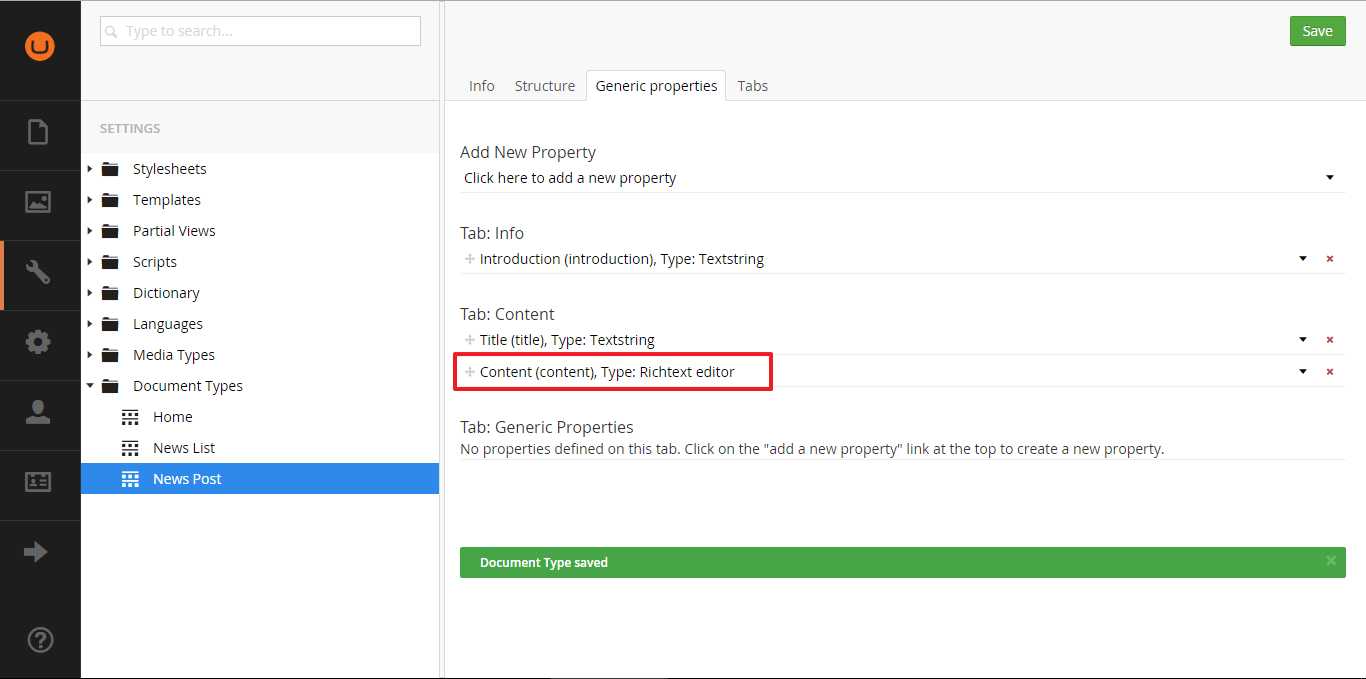Click the News List document type icon
This screenshot has height=679, width=1366.
(x=130, y=448)
